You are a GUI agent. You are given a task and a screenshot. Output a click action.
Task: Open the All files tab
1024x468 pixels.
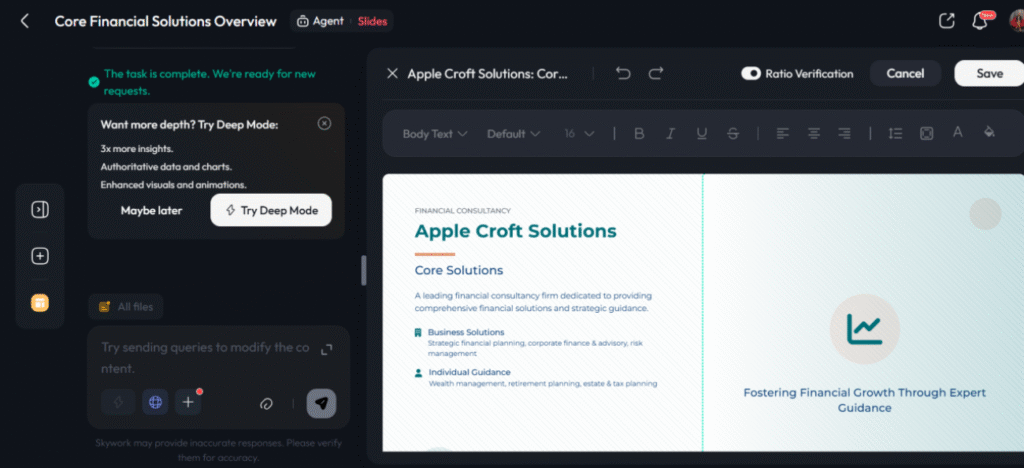point(126,307)
